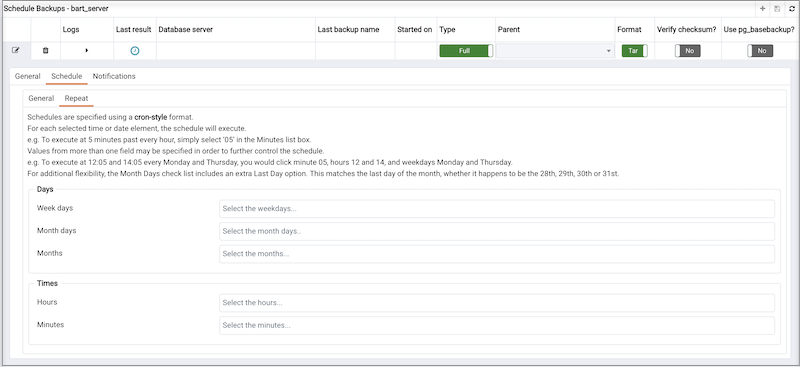Select the Repeat sub-tab
The width and height of the screenshot is (800, 367).
[x=76, y=98]
